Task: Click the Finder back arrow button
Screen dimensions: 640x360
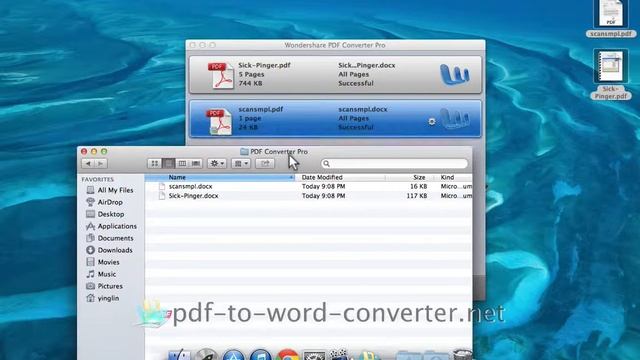Action: (88, 164)
